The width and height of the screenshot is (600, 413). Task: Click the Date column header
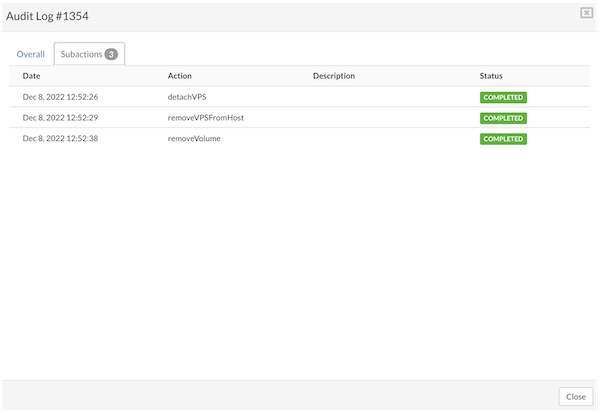(x=32, y=76)
